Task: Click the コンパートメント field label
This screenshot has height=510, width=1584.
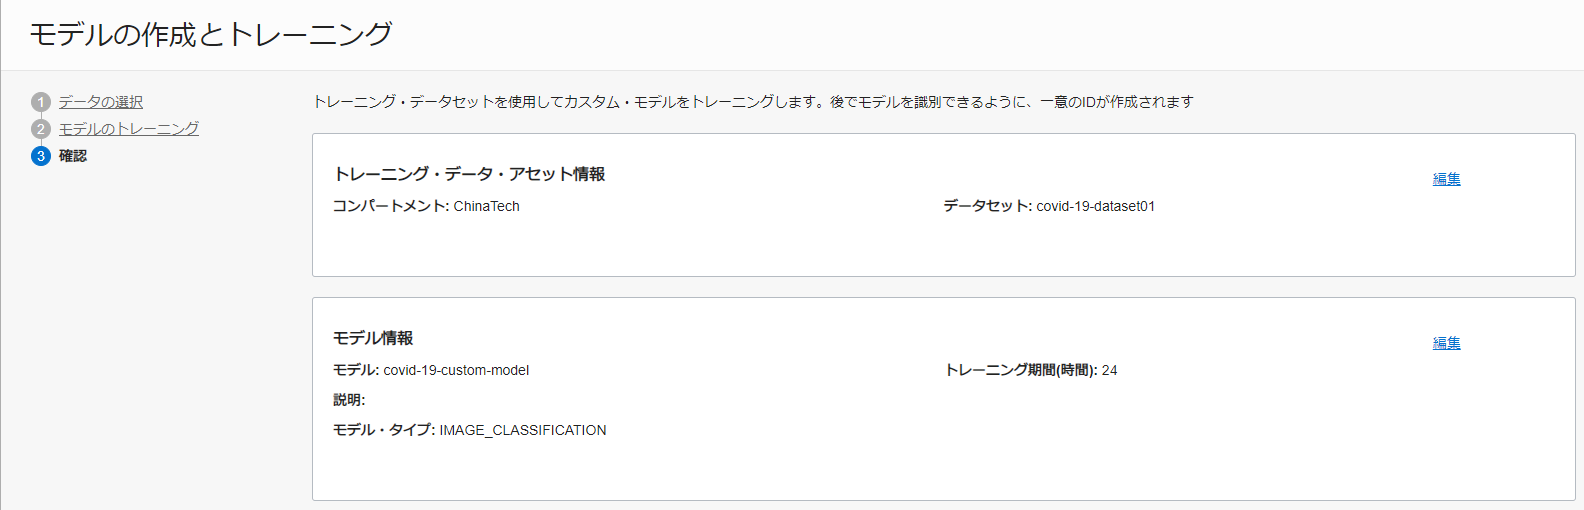Action: click(391, 206)
